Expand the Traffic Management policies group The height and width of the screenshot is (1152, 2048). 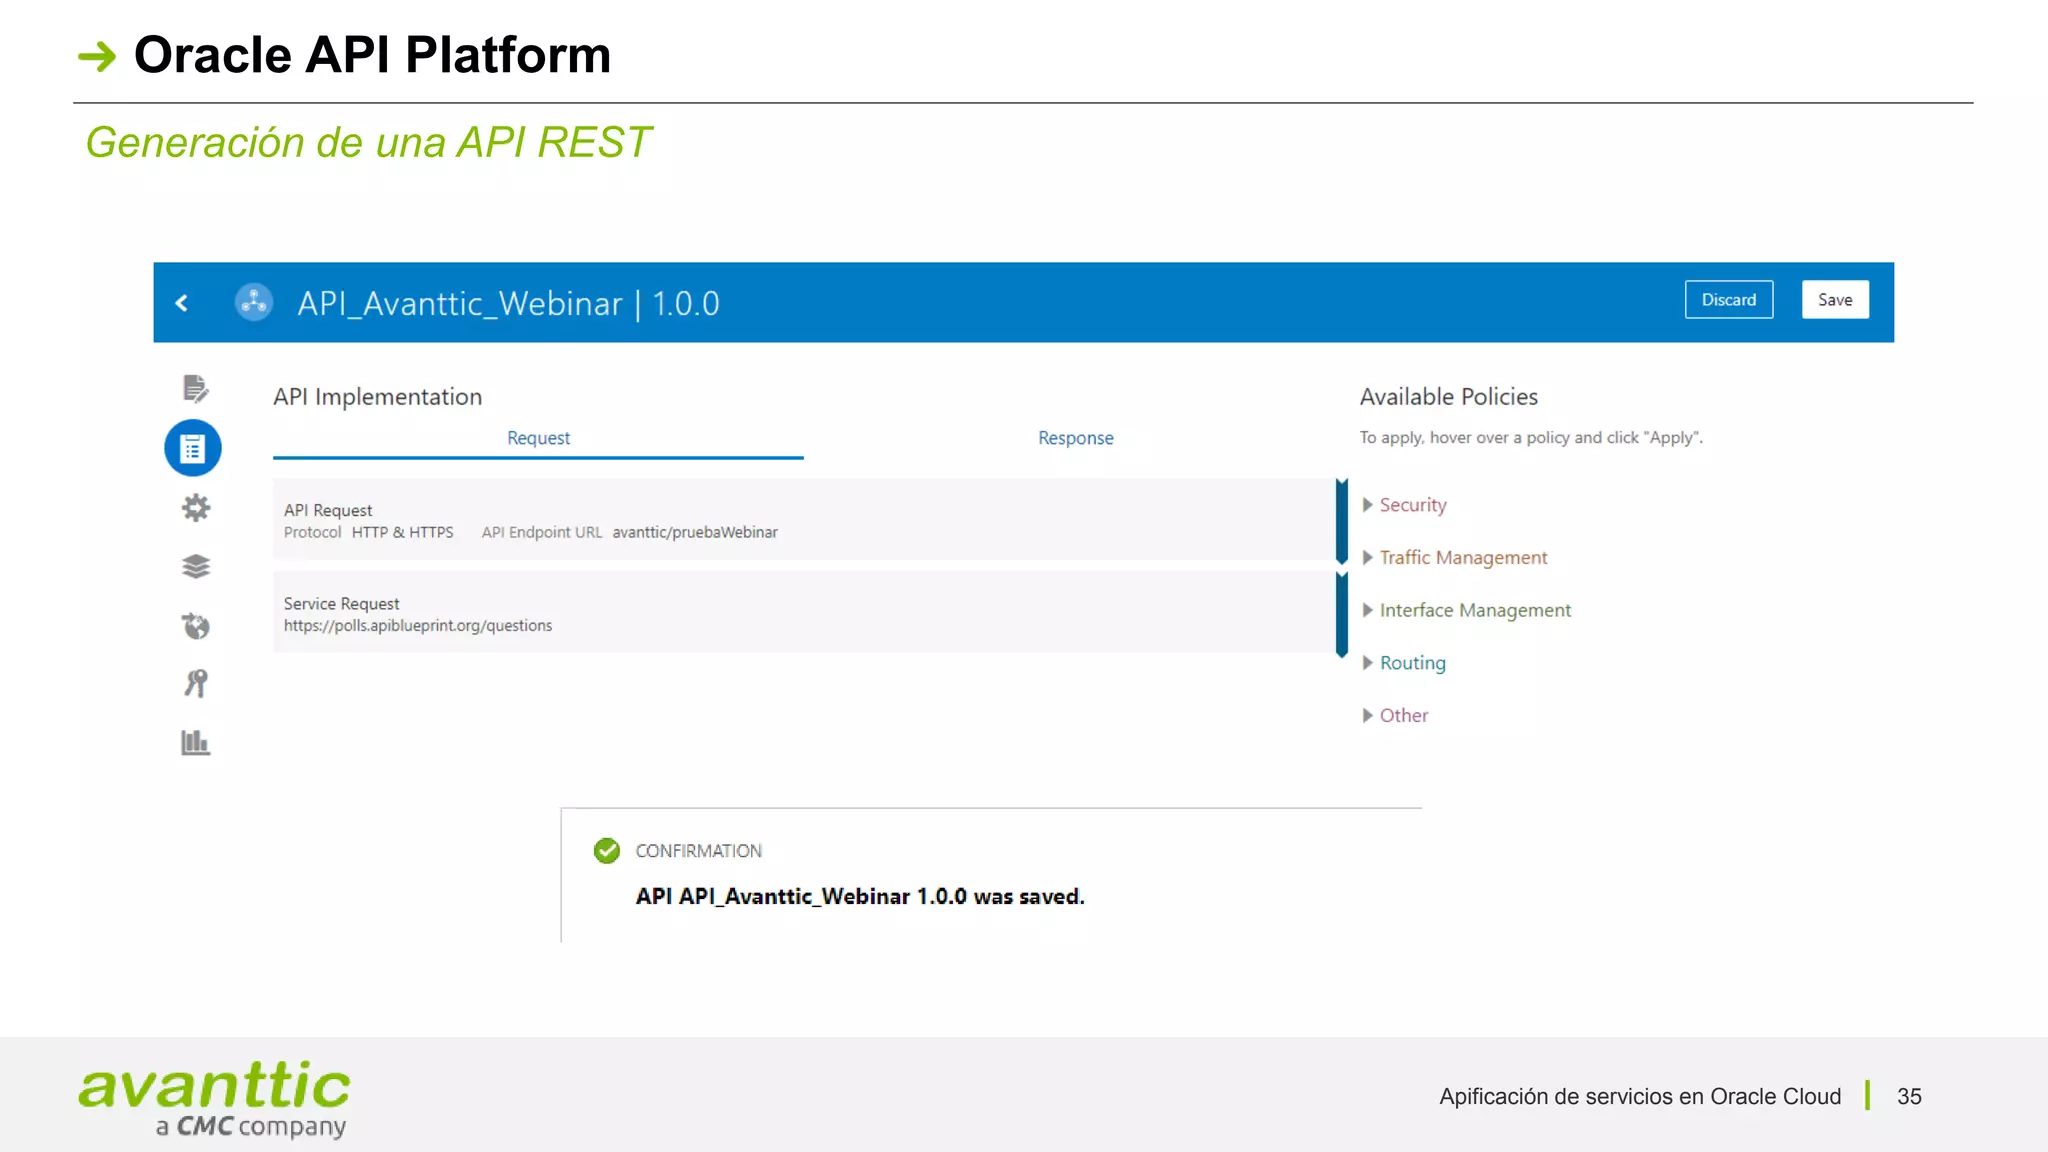[x=1455, y=558]
